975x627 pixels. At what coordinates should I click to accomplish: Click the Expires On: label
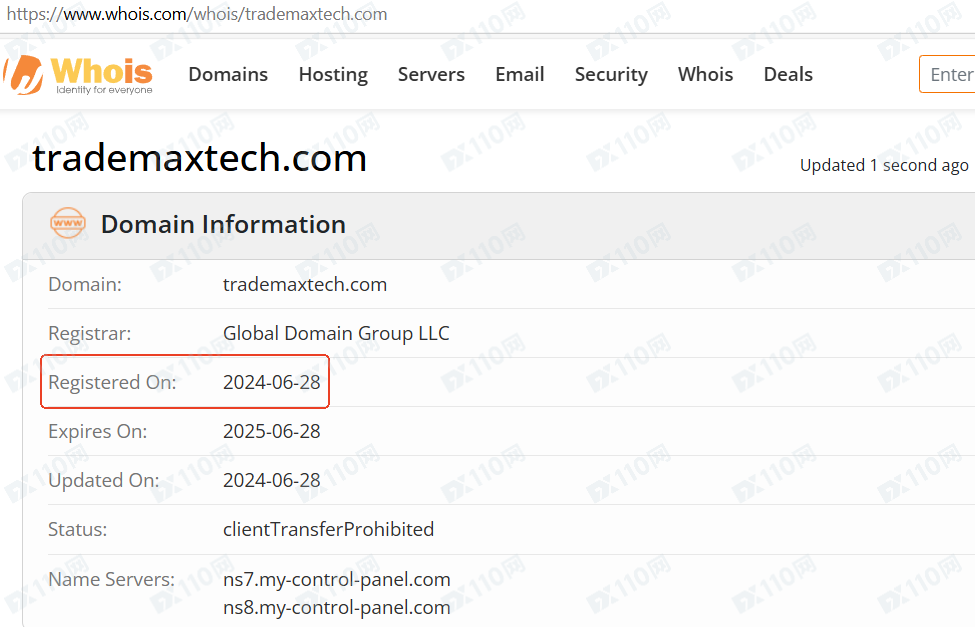(x=98, y=431)
